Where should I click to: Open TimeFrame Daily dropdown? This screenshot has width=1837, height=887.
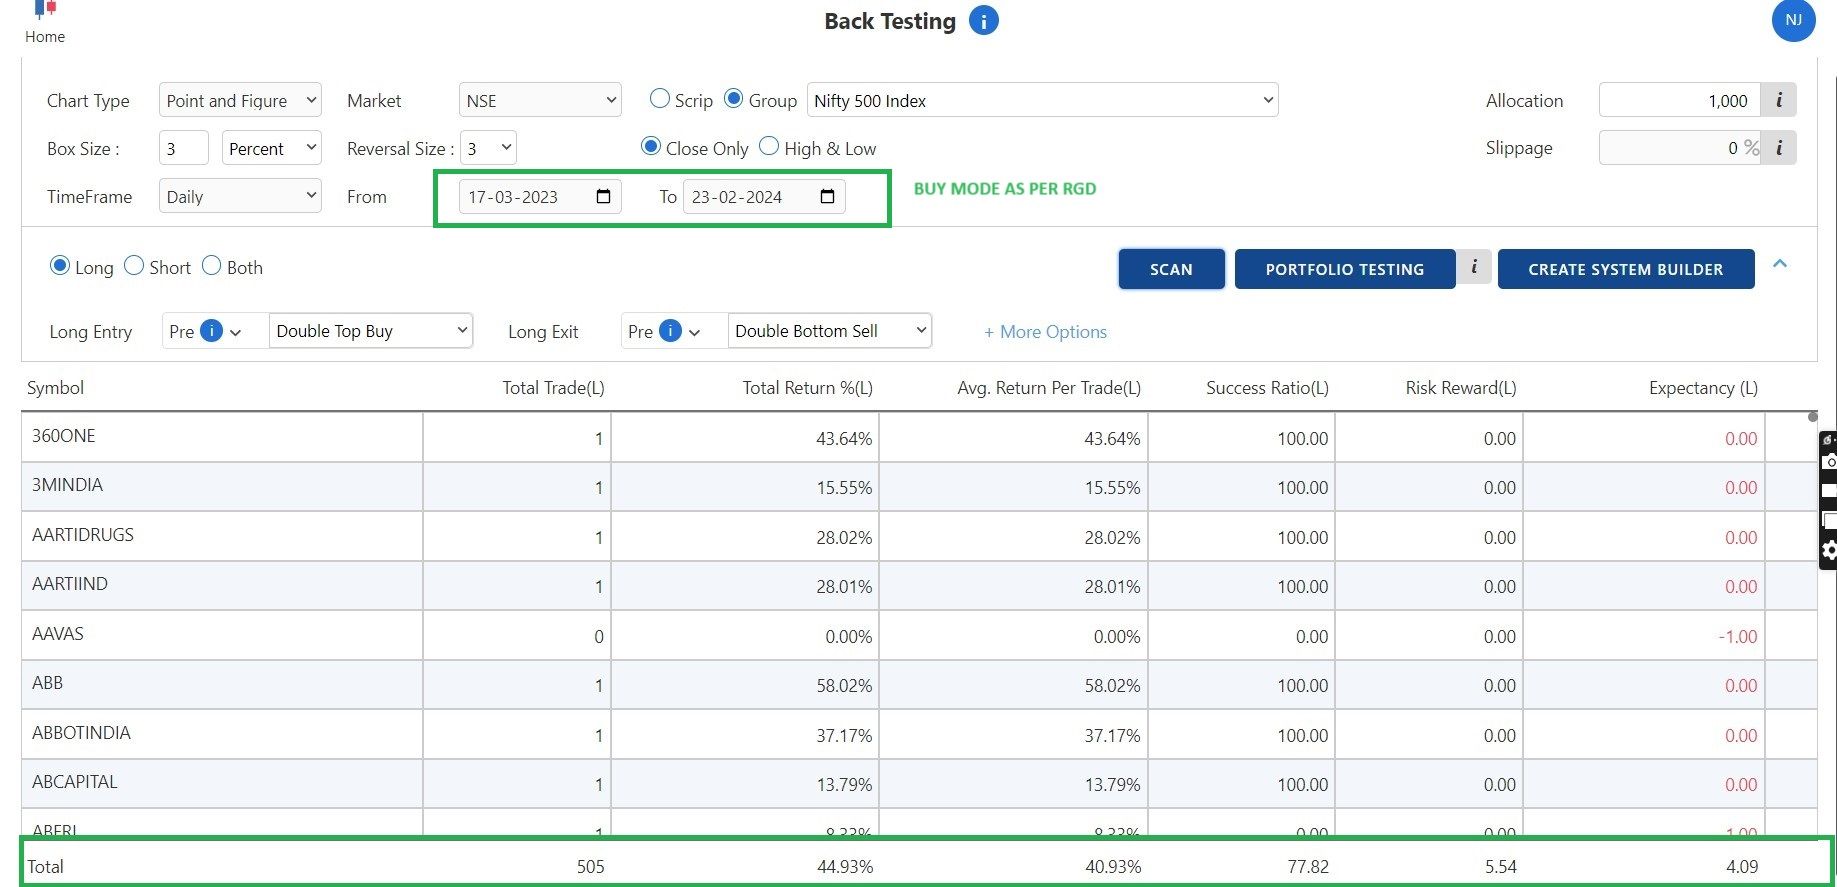coord(240,196)
